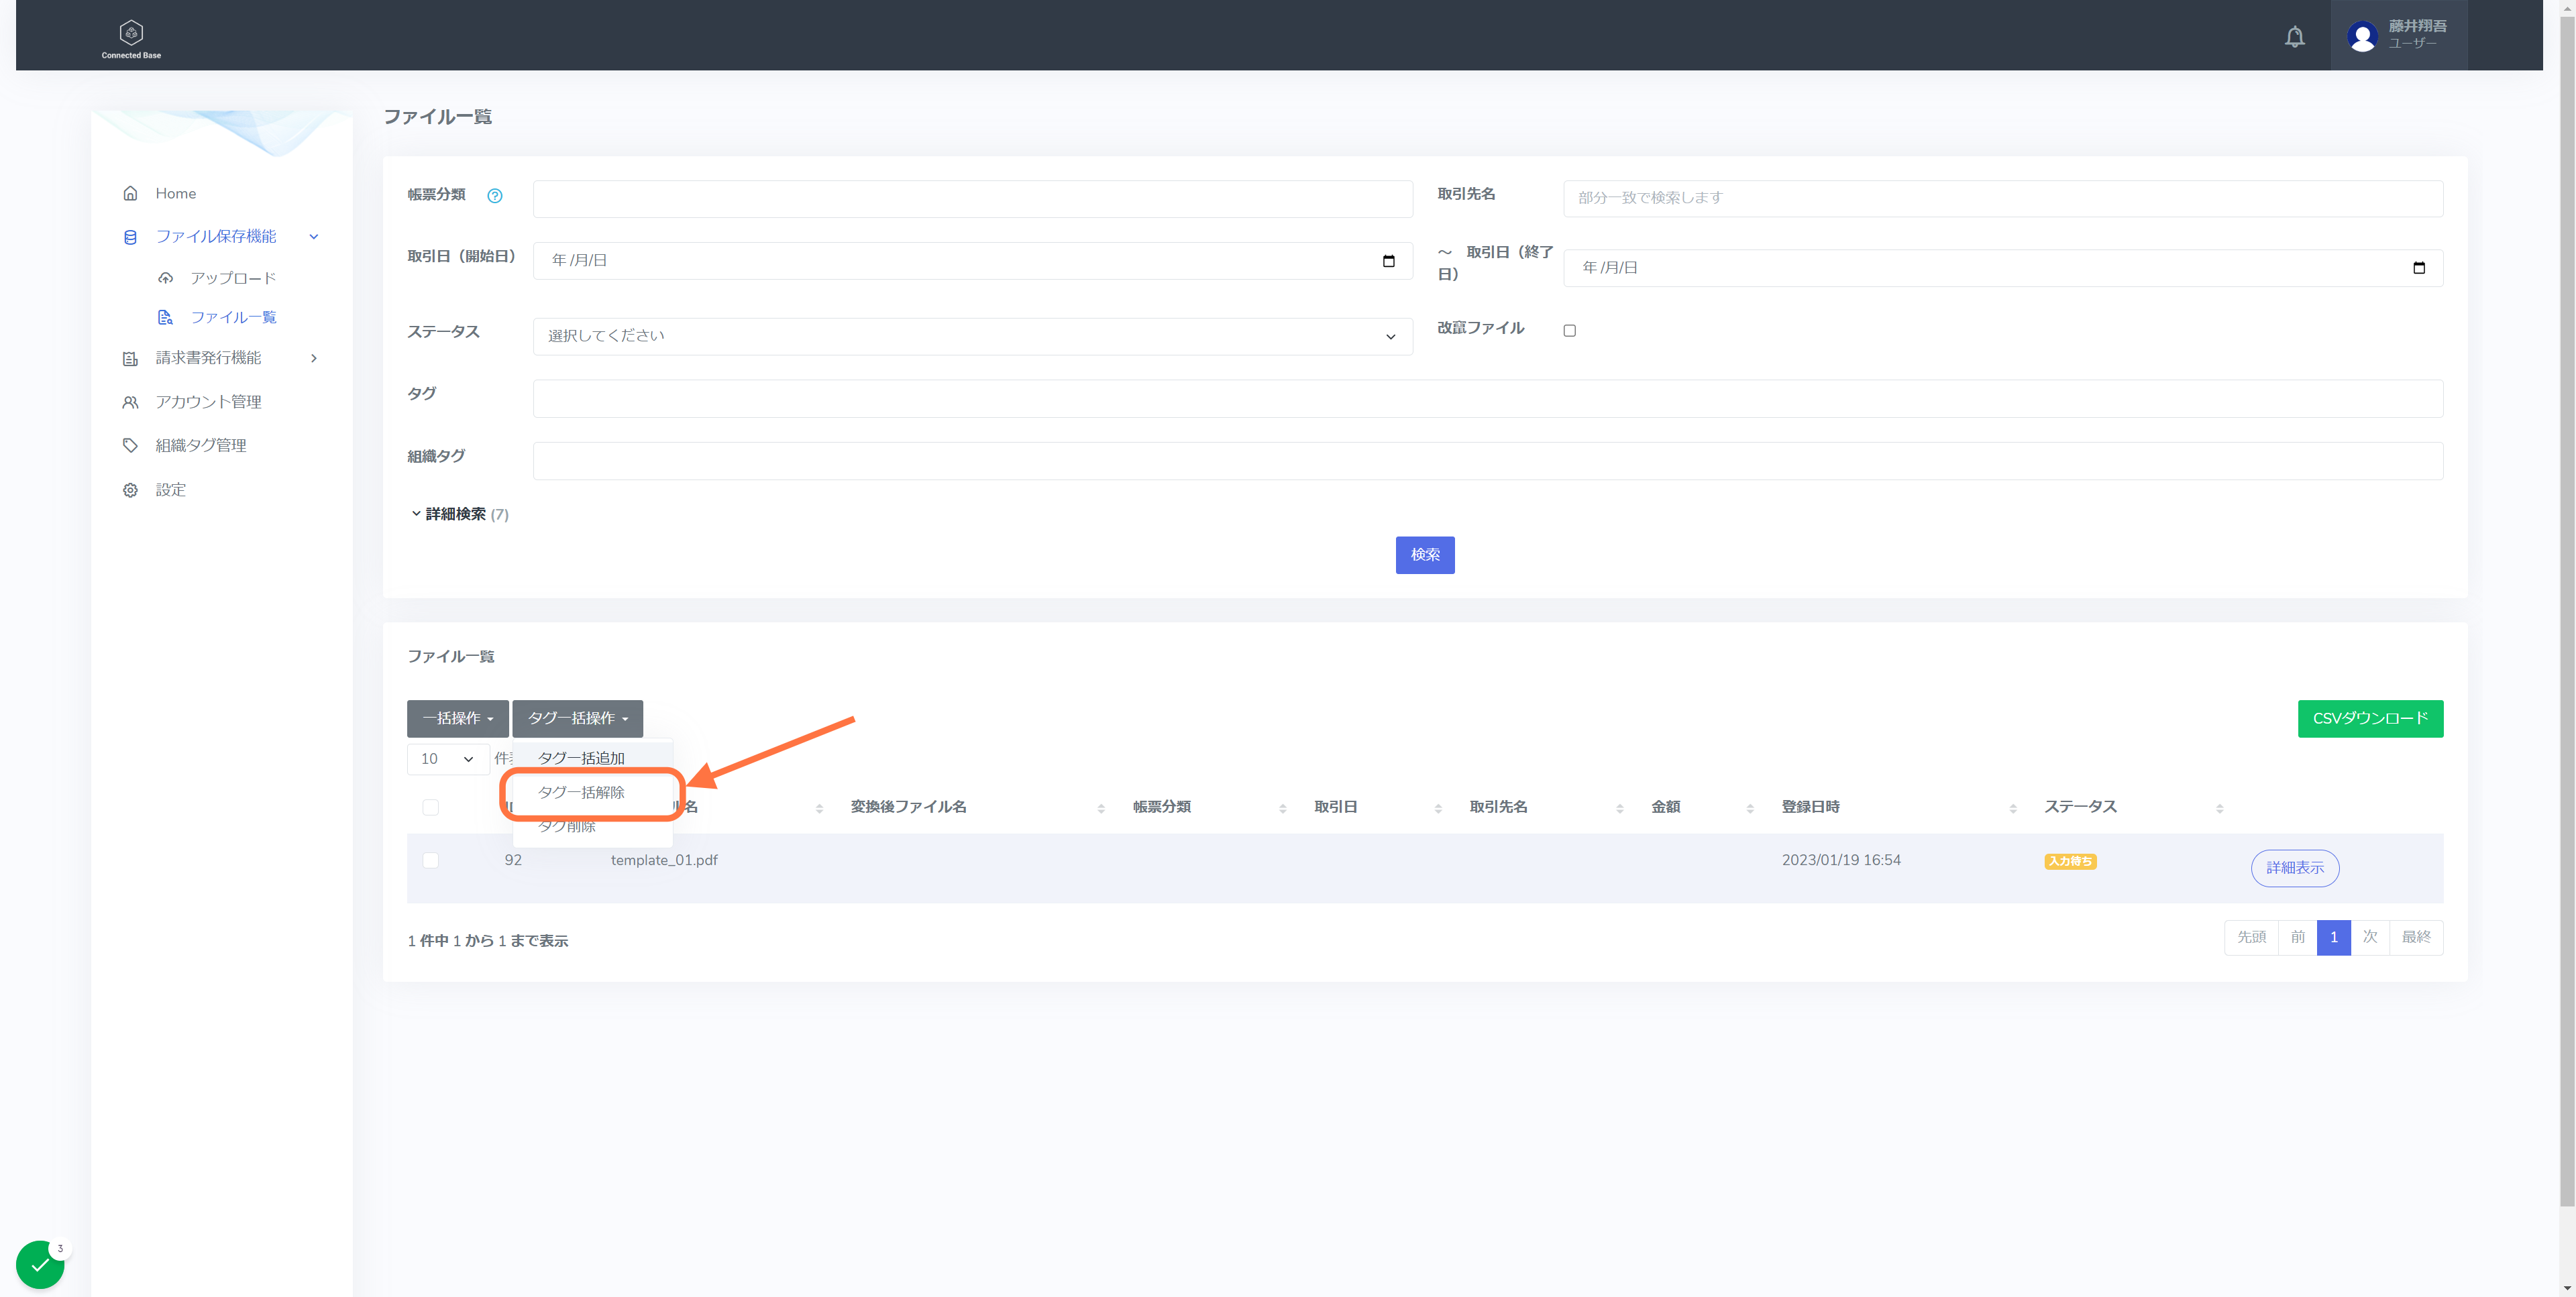This screenshot has width=2576, height=1297.
Task: Expand the 詳細検索 (7) section
Action: pyautogui.click(x=459, y=514)
